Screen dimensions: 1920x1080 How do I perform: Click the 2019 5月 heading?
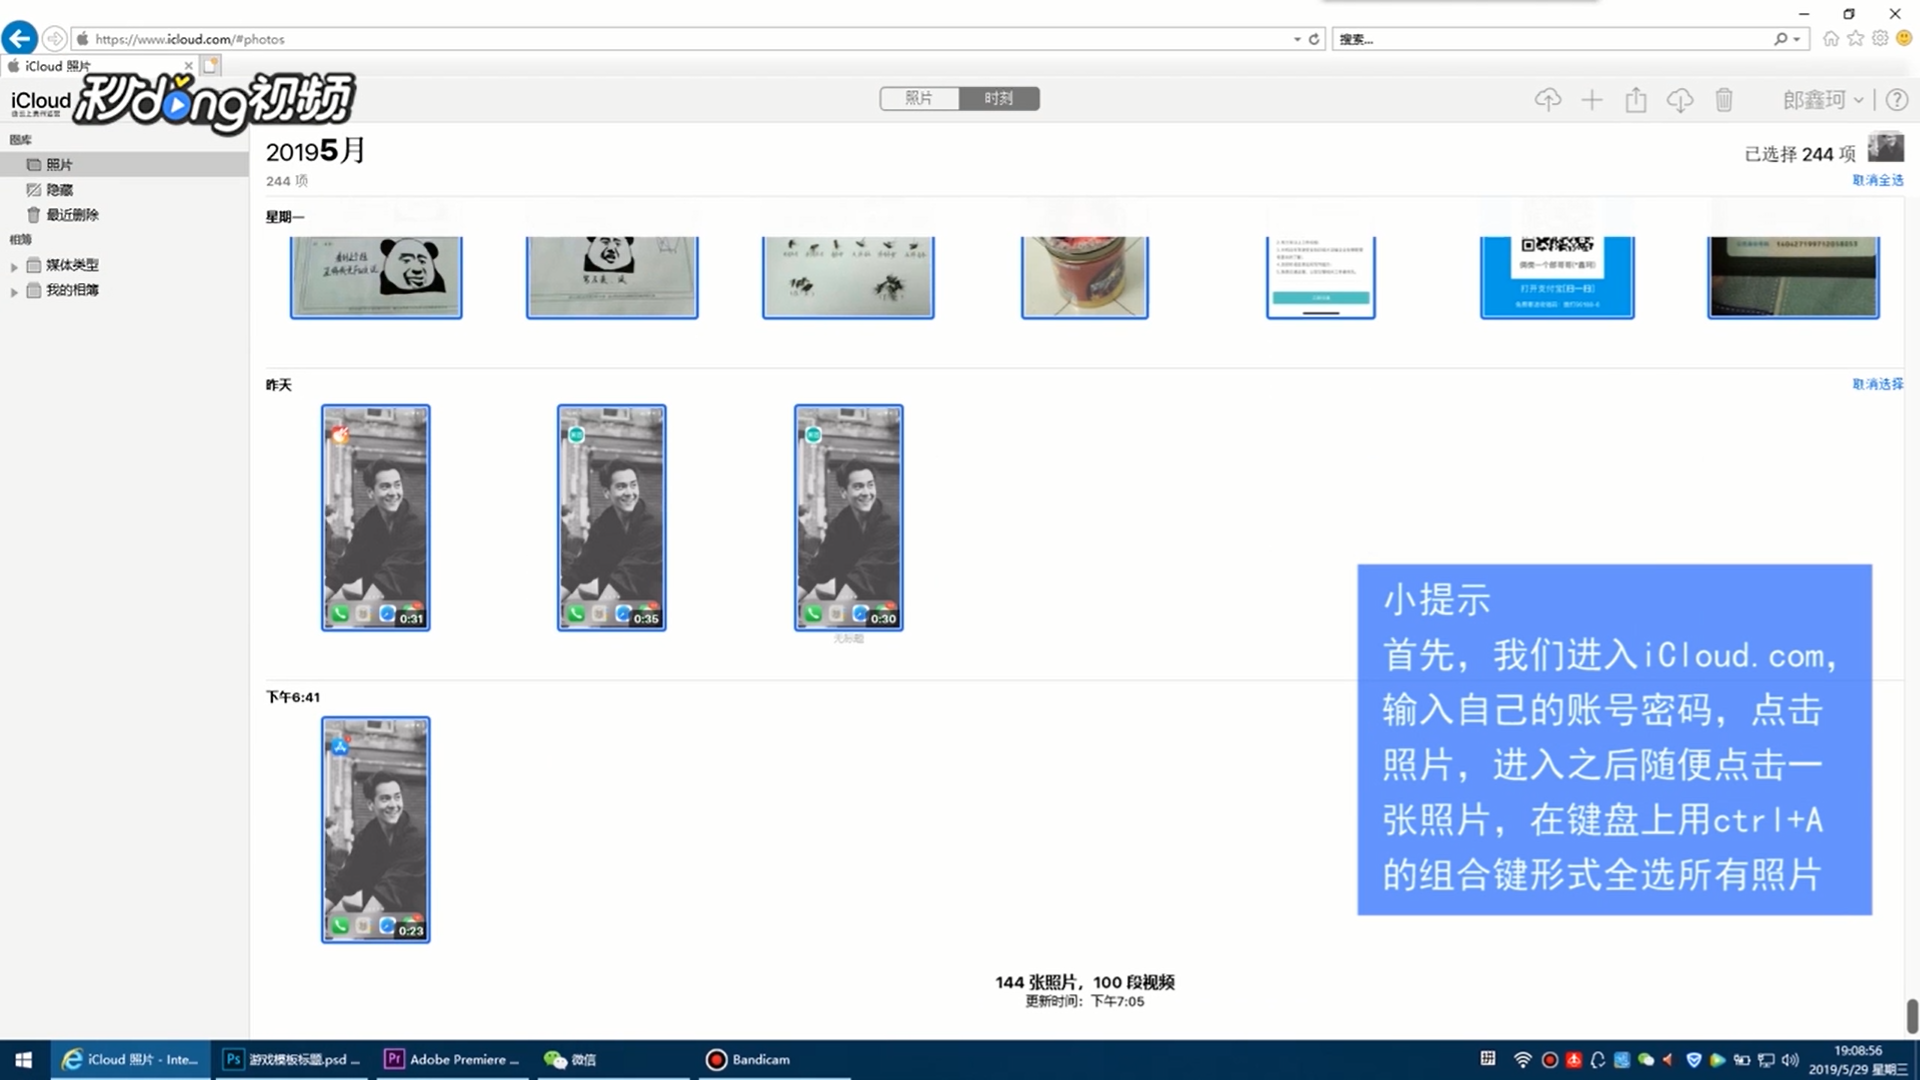[316, 151]
